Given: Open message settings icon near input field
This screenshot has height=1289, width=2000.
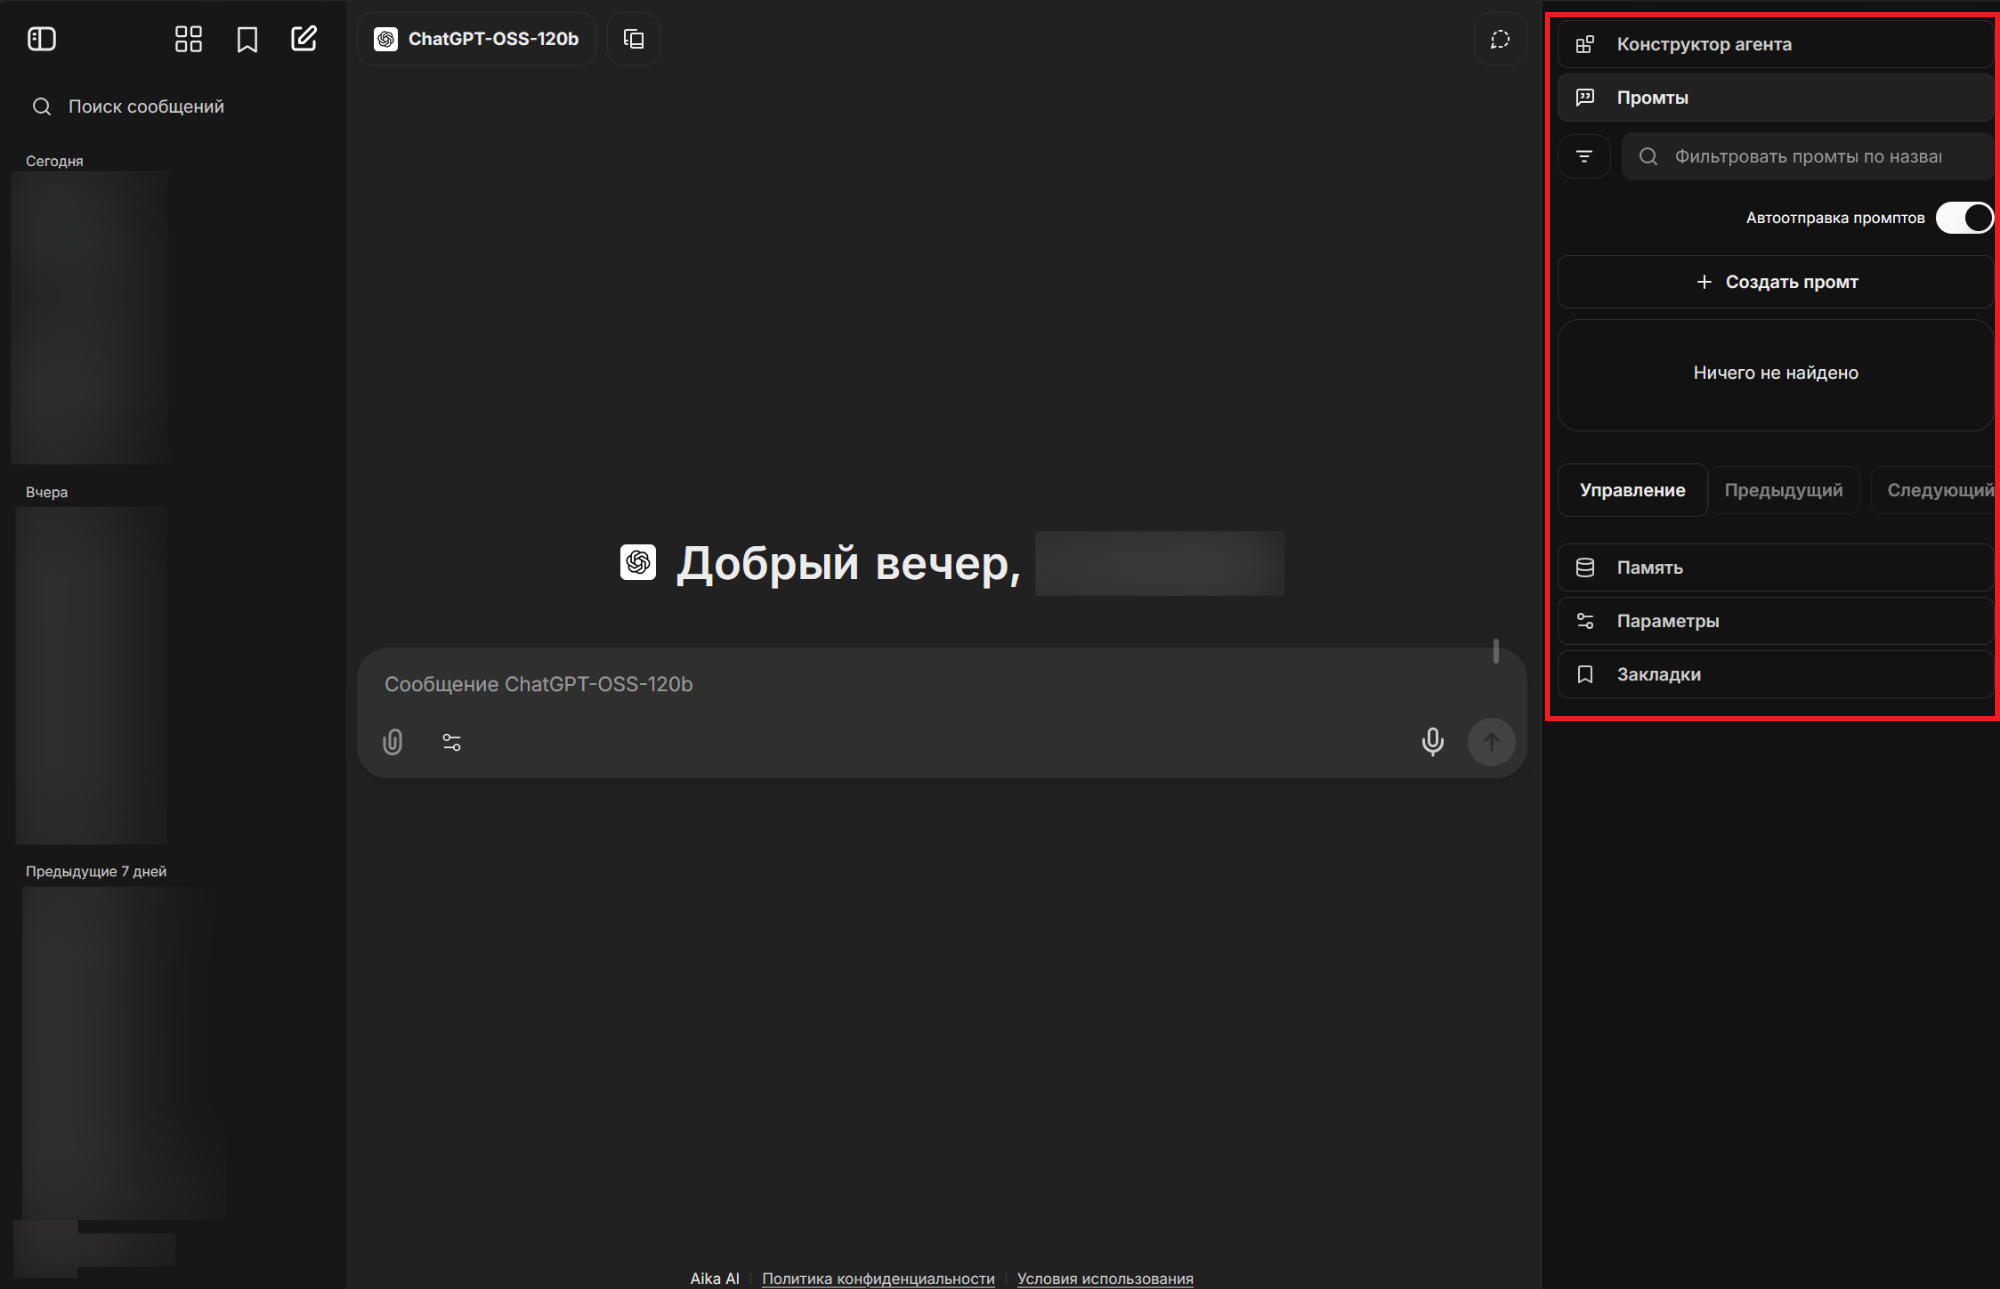Looking at the screenshot, I should click(x=451, y=742).
